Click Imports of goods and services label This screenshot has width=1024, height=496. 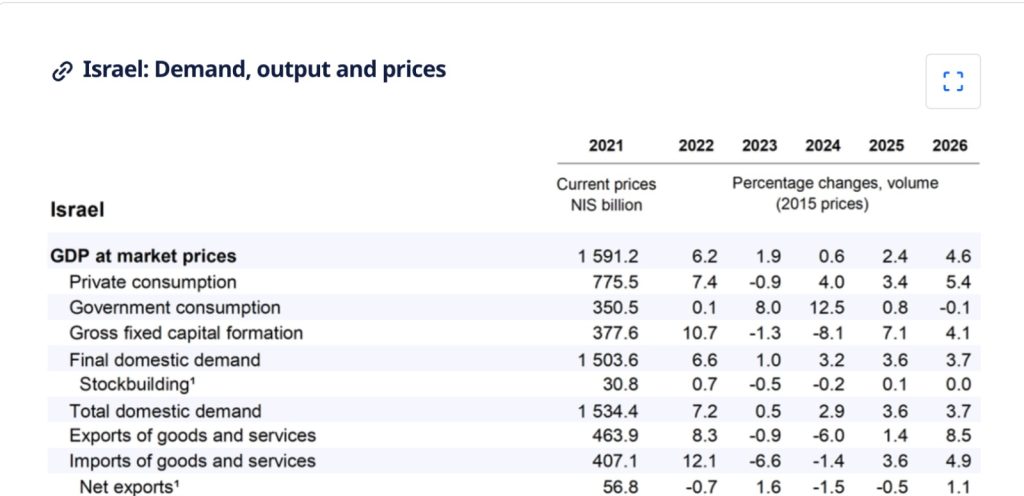coord(192,462)
